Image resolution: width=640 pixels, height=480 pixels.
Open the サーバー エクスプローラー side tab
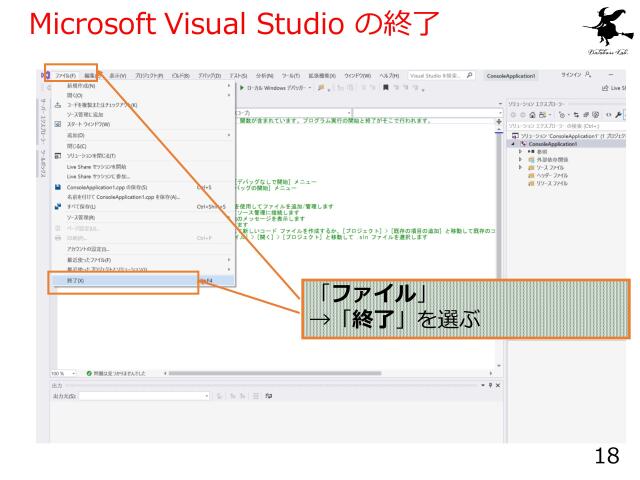(42, 122)
